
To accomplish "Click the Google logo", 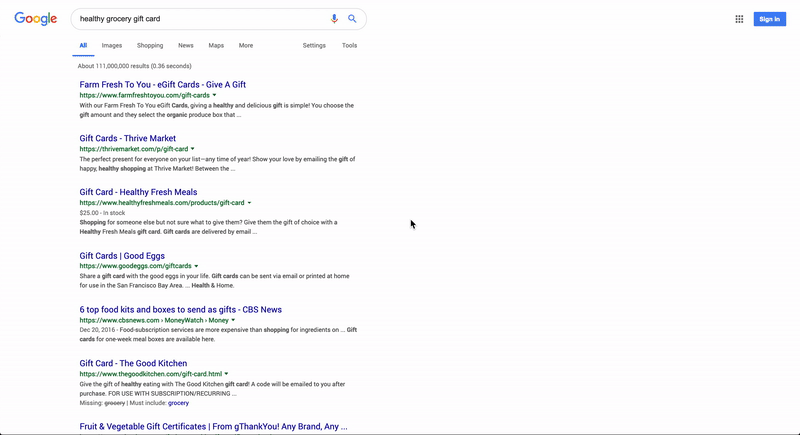I will point(36,19).
